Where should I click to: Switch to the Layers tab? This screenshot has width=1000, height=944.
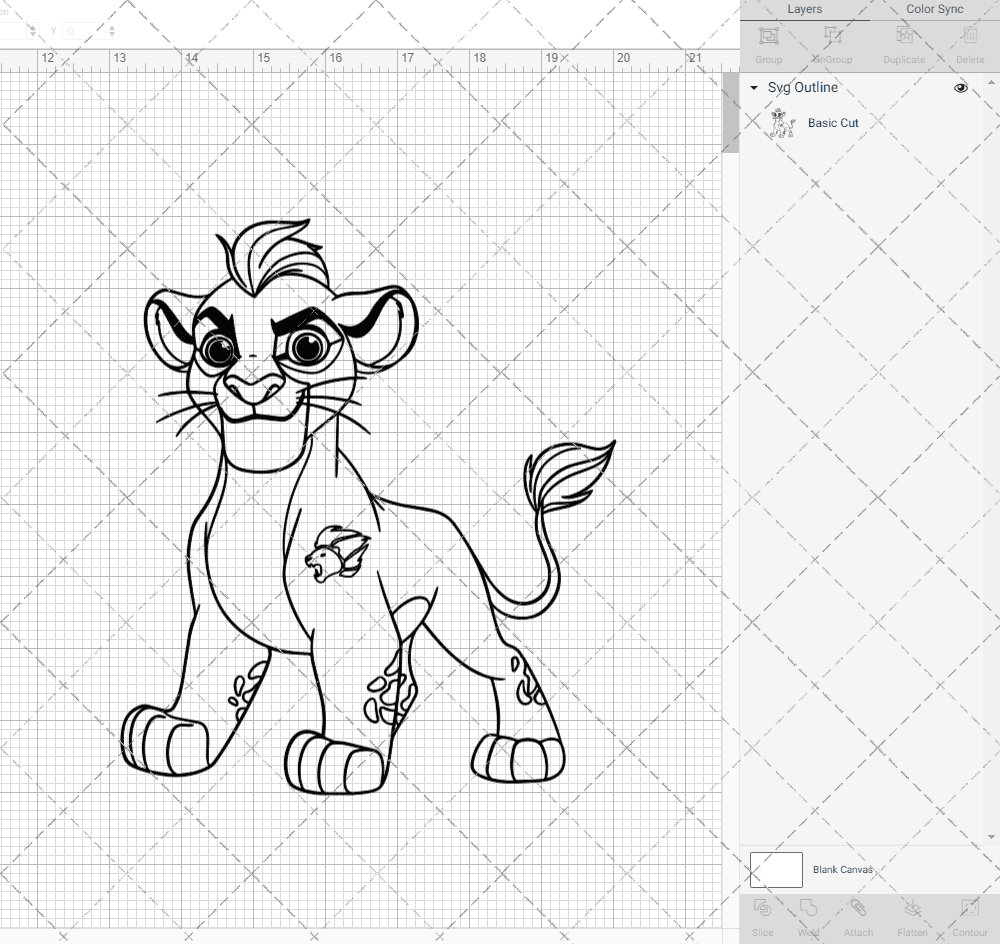click(x=804, y=9)
